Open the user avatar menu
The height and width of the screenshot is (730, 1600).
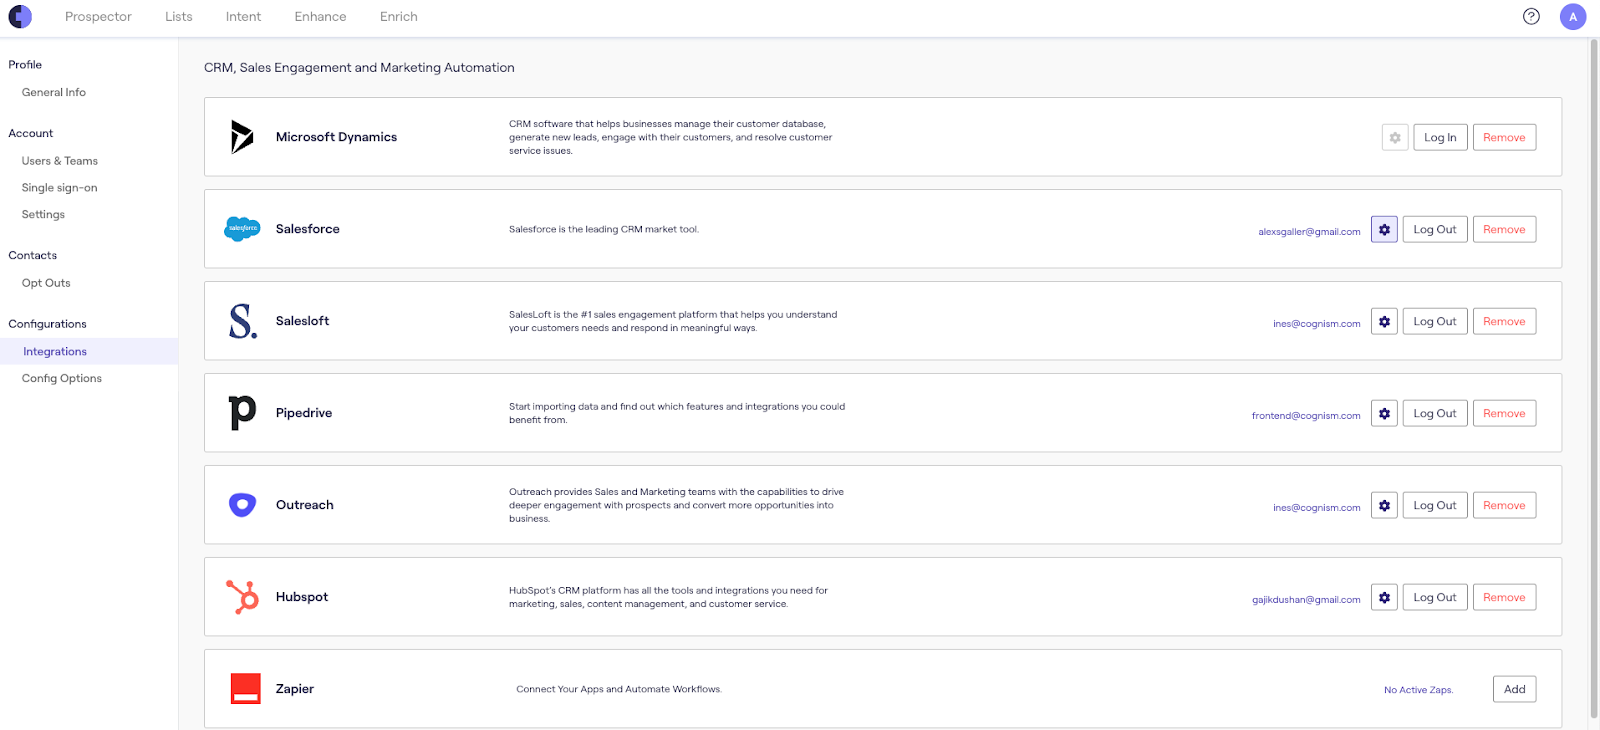[1573, 17]
